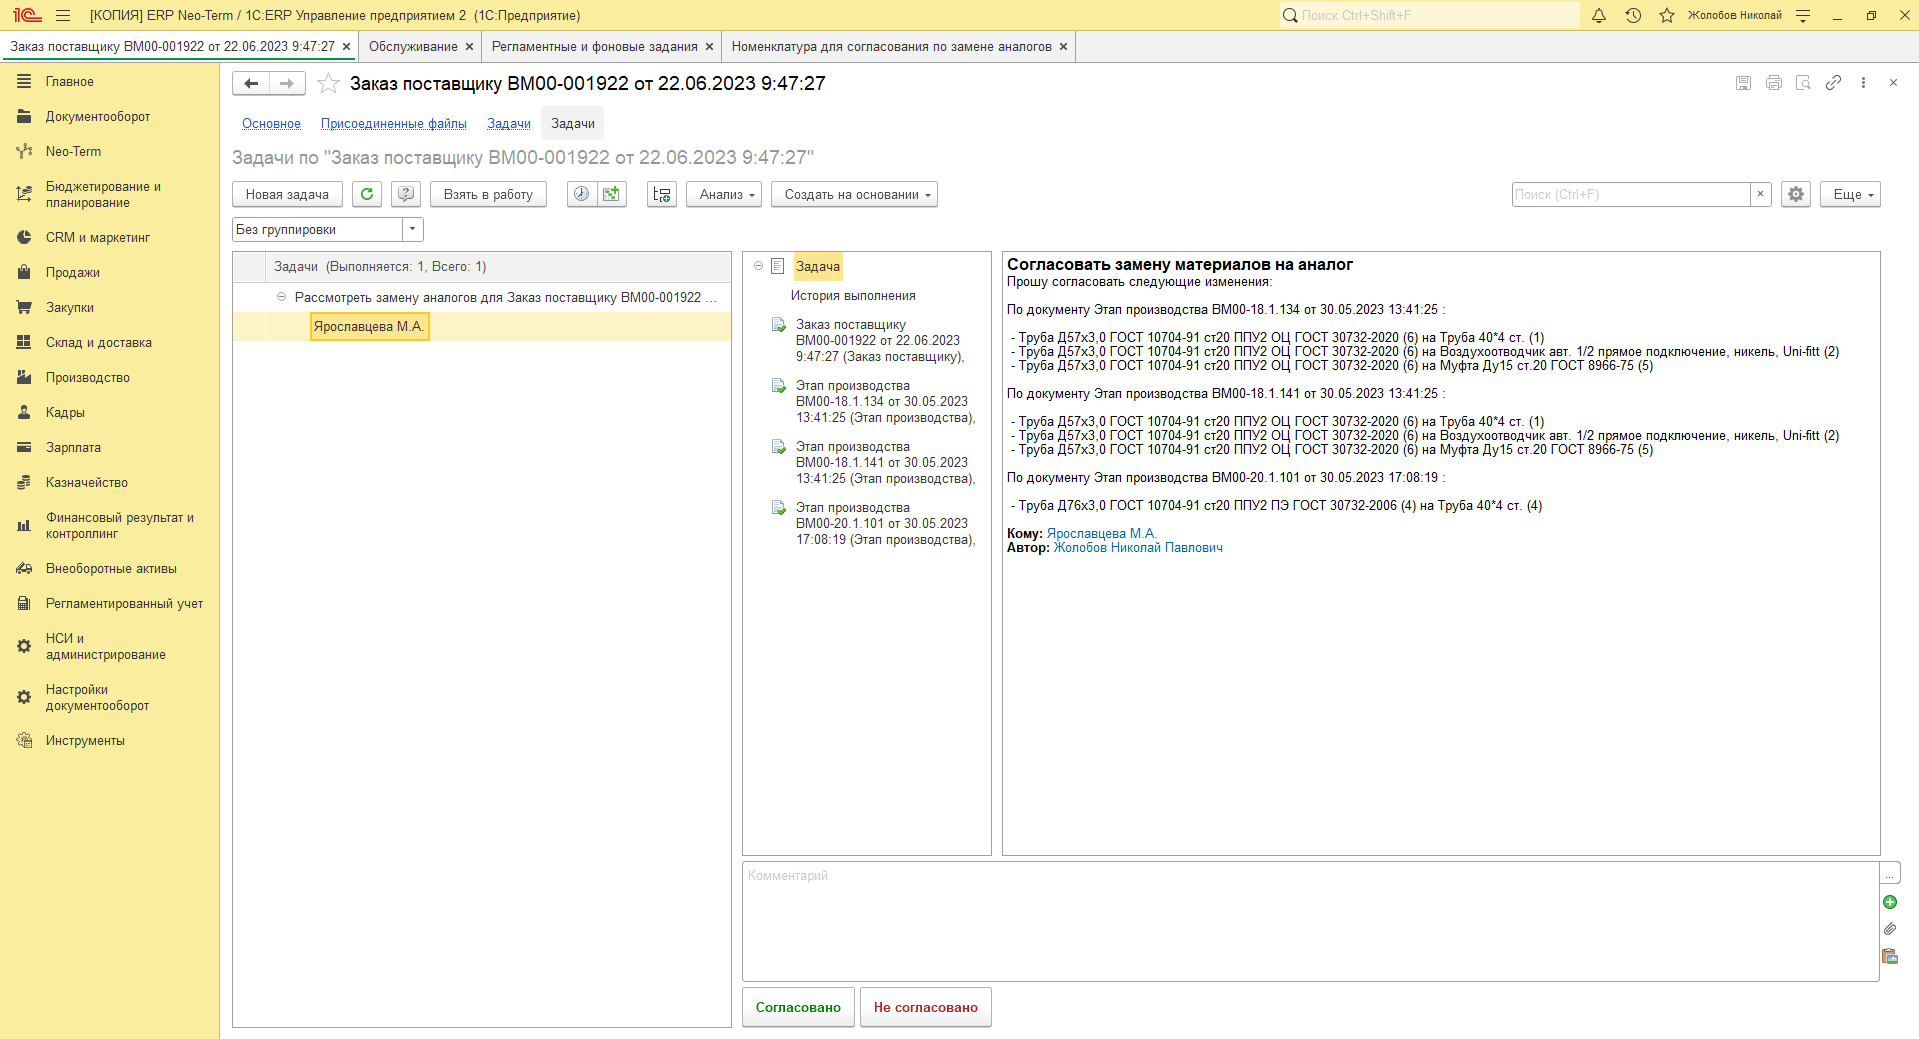The width and height of the screenshot is (1919, 1039).
Task: Open 'Основное' section link
Action: click(271, 124)
